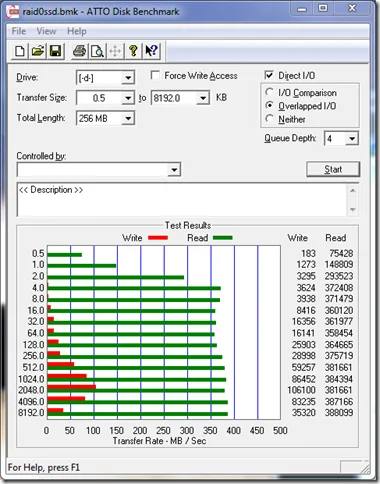Click the Save floppy disk icon
The width and height of the screenshot is (380, 484).
click(55, 51)
